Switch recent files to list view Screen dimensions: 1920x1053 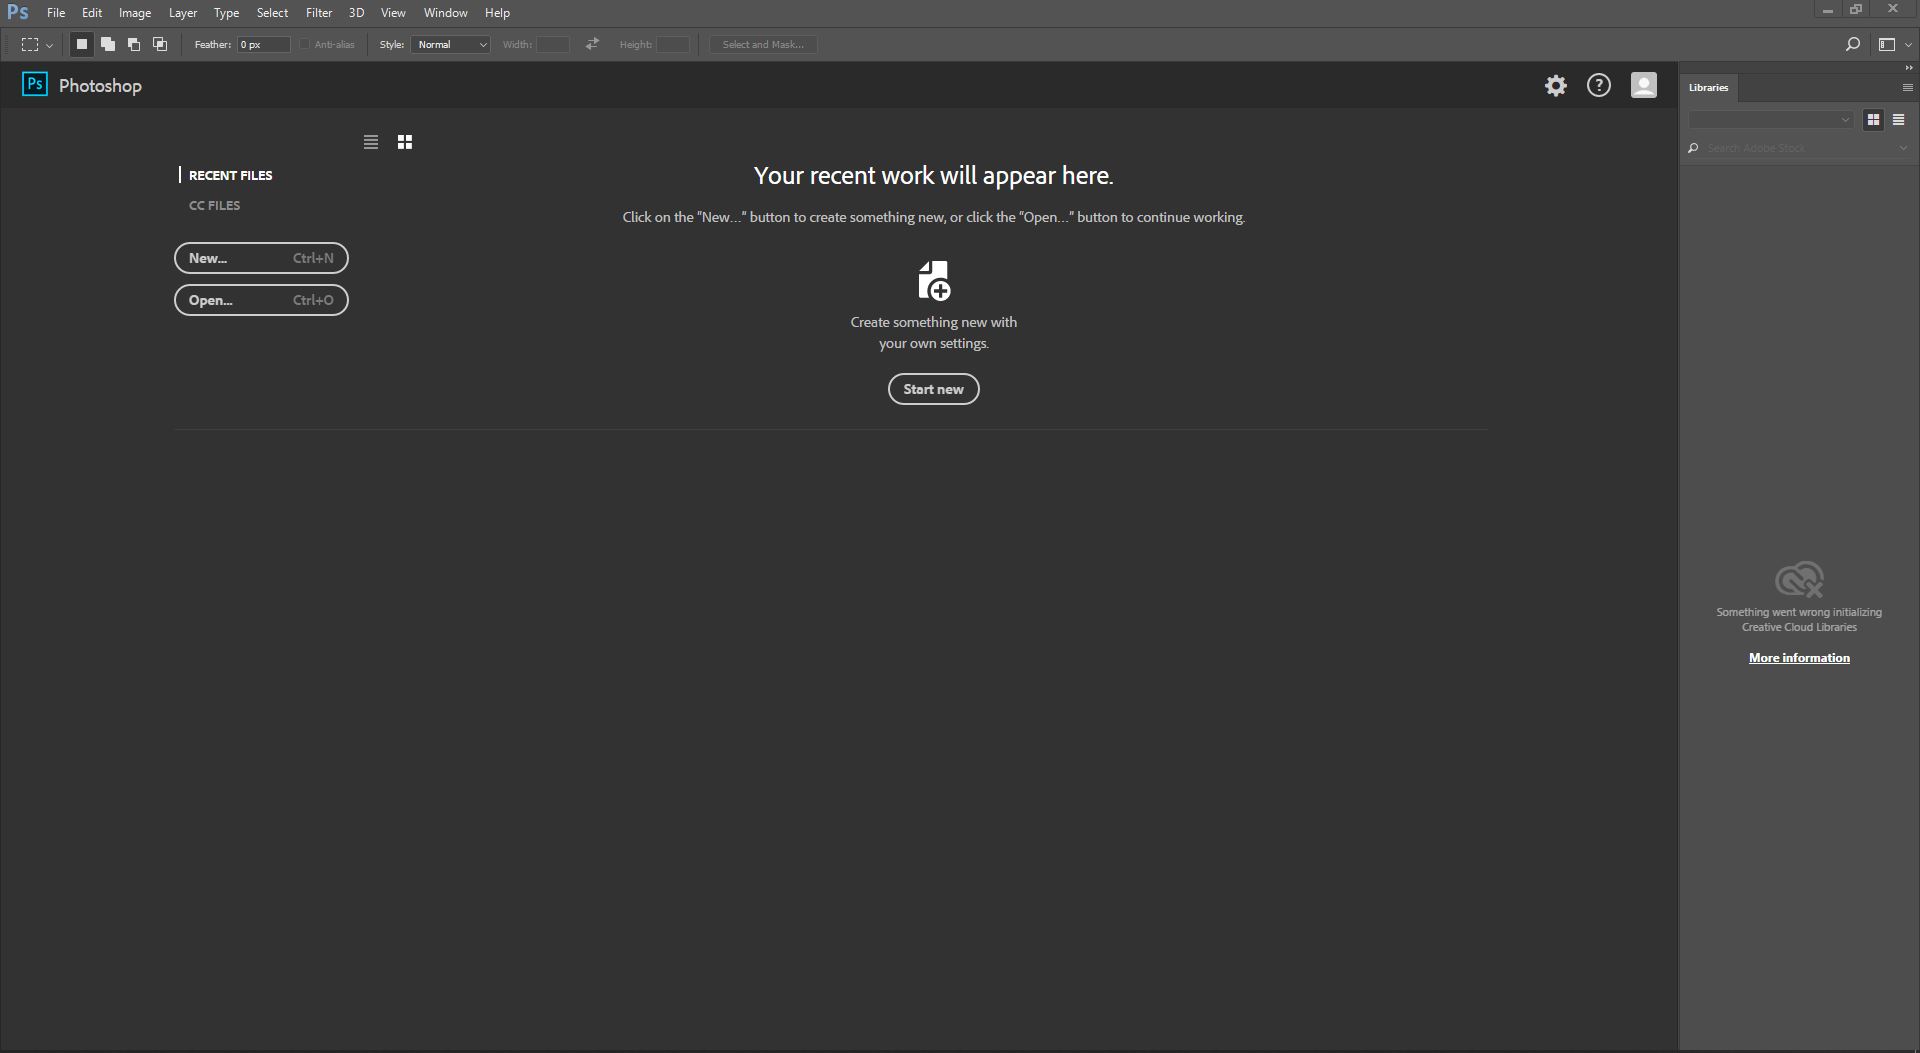371,142
